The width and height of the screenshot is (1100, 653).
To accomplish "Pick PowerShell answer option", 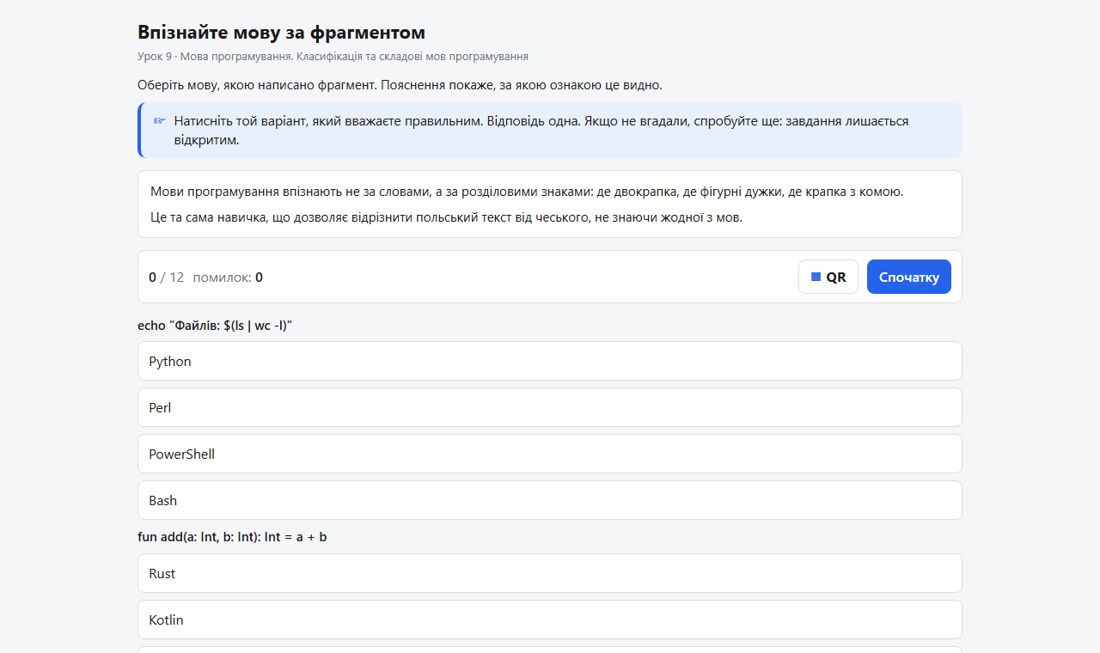I will click(549, 454).
